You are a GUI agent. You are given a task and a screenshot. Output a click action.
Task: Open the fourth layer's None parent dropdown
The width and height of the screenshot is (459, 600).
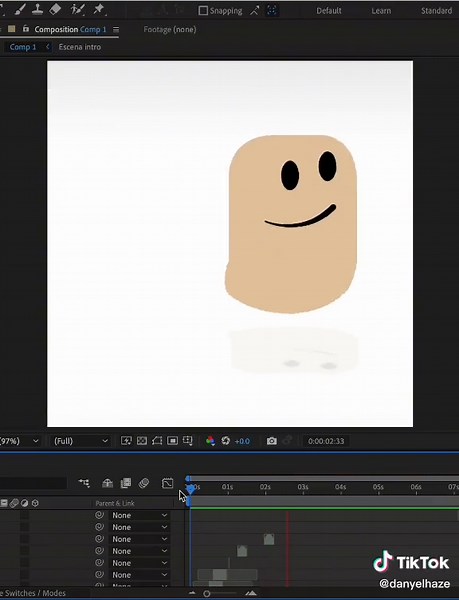pos(139,551)
